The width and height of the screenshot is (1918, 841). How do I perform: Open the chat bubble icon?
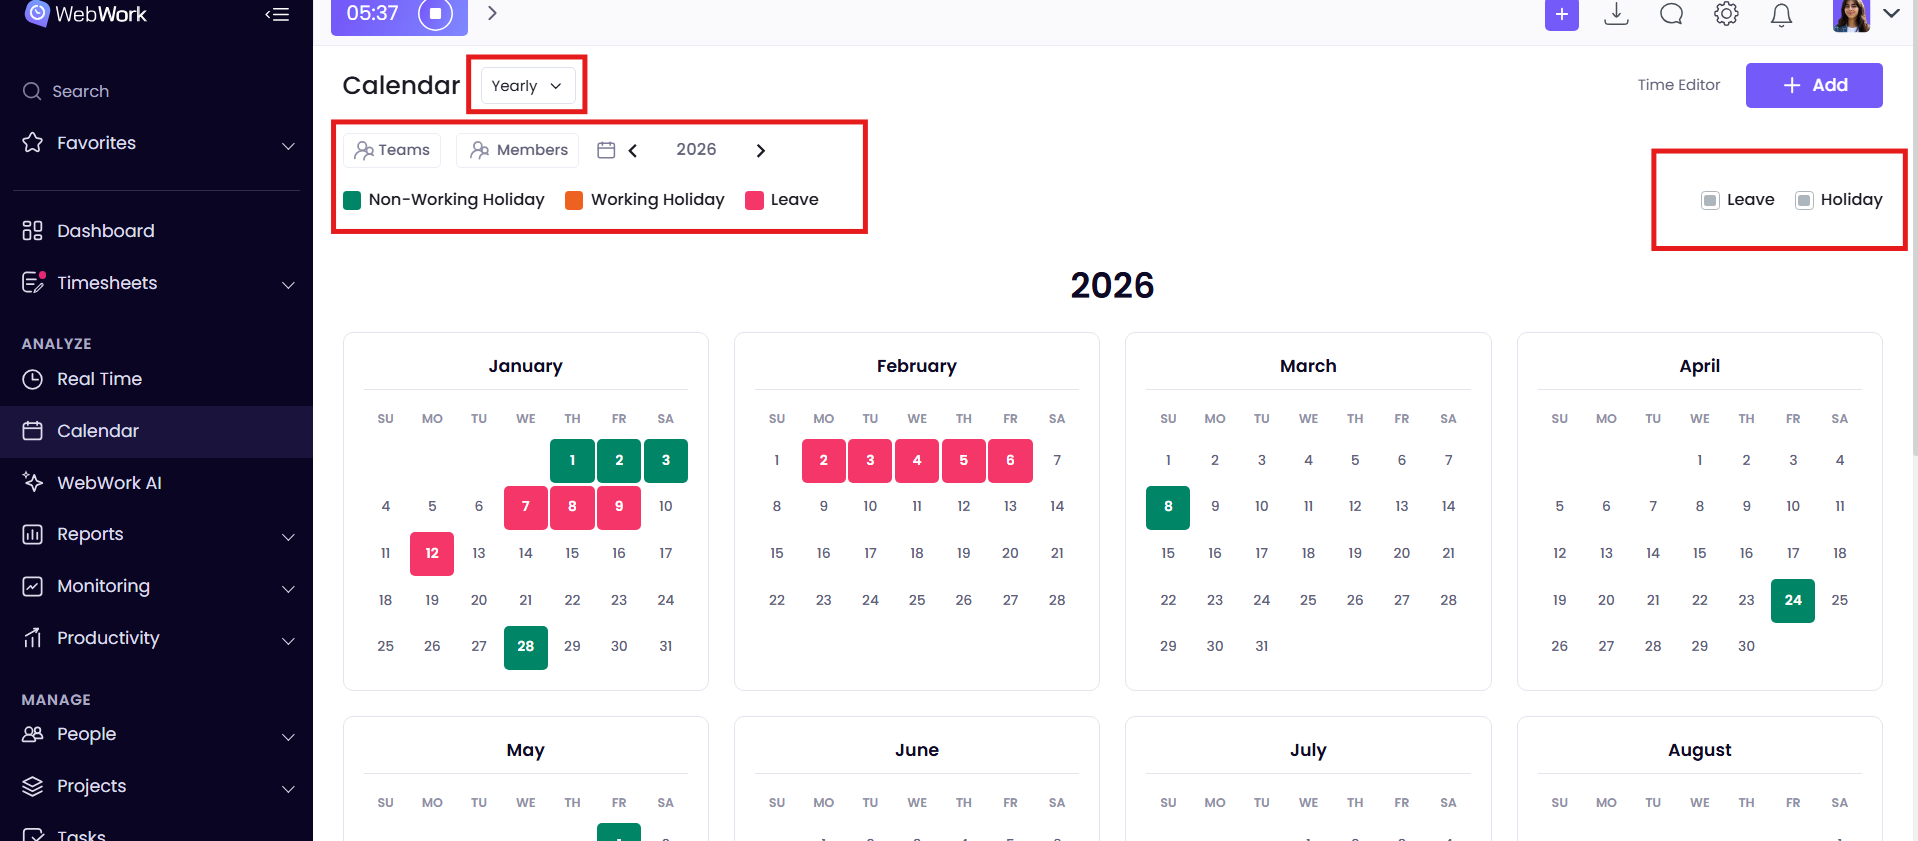click(x=1671, y=14)
